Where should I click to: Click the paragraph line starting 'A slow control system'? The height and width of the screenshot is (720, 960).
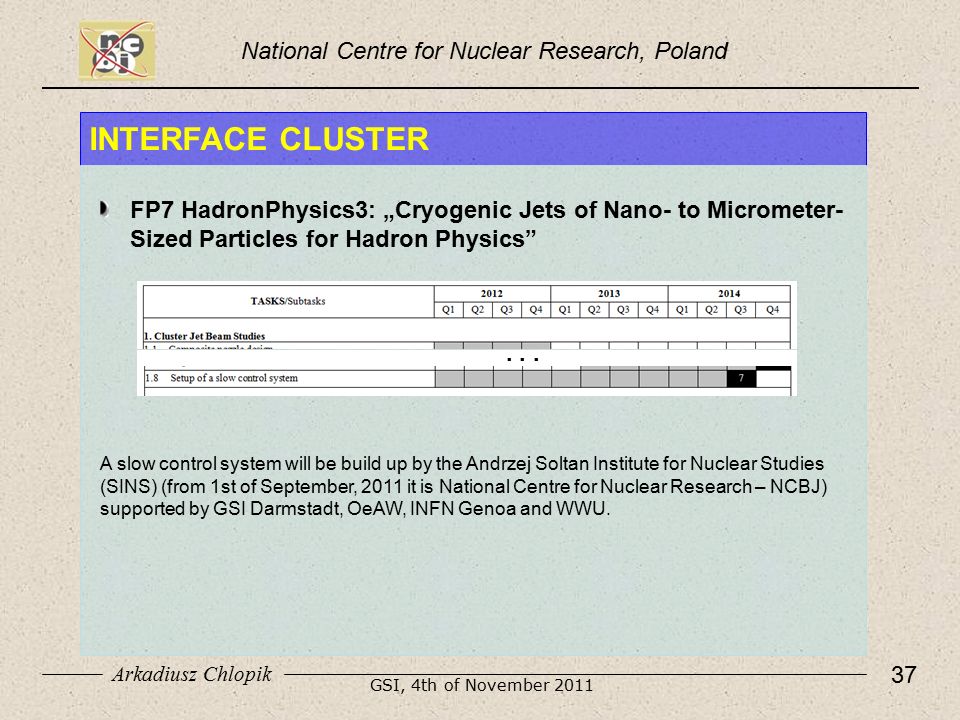(462, 463)
